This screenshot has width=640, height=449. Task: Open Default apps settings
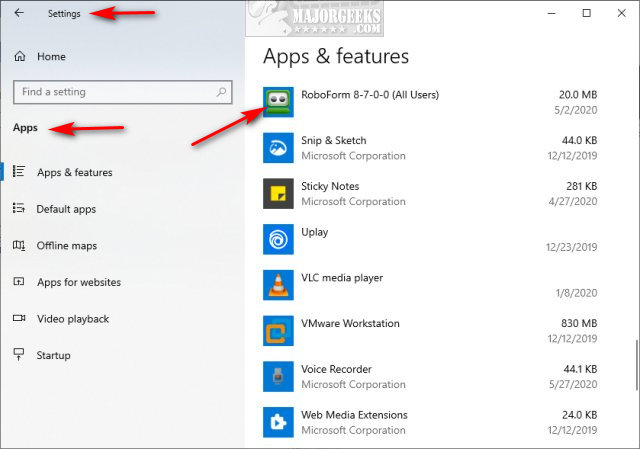[x=66, y=209]
